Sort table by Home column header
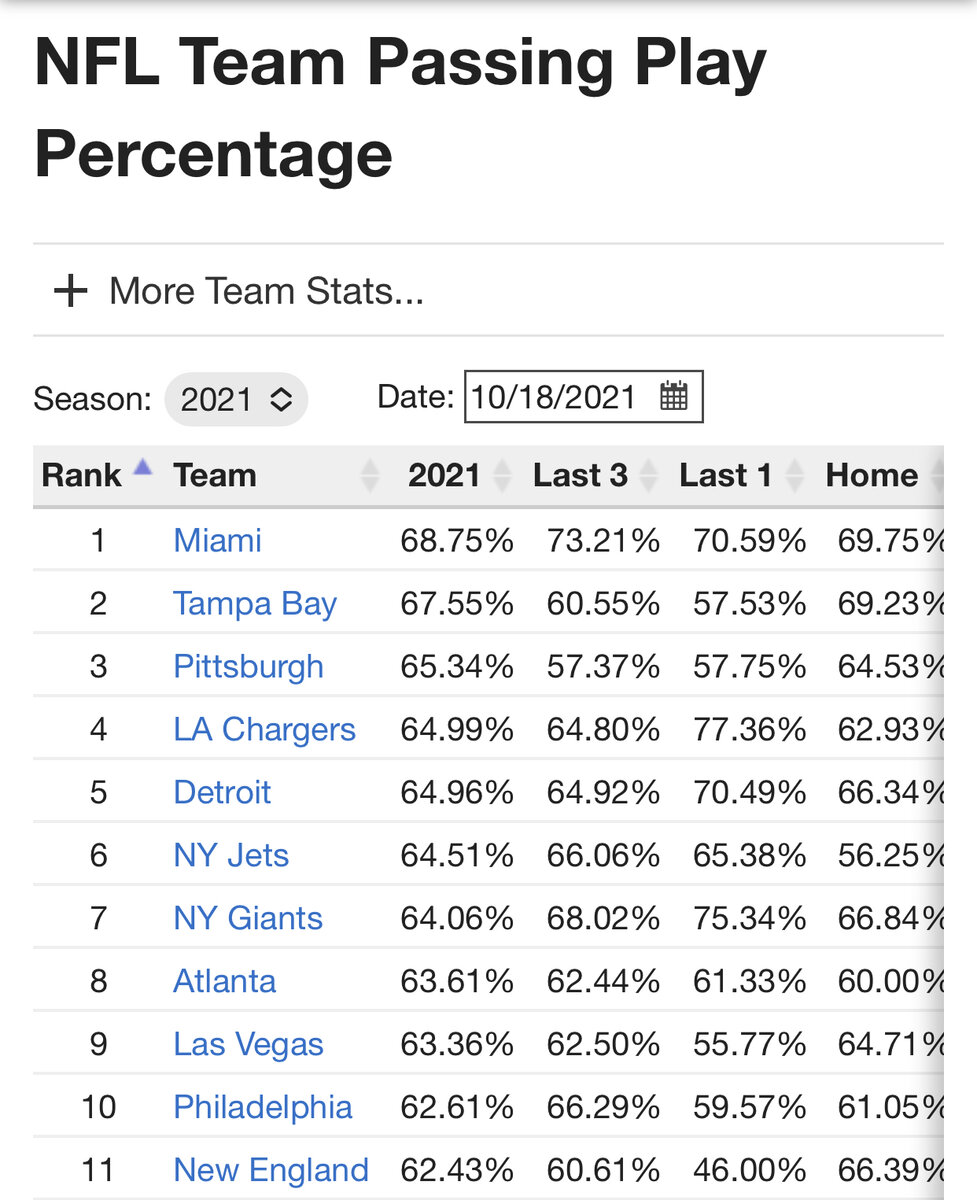 871,475
